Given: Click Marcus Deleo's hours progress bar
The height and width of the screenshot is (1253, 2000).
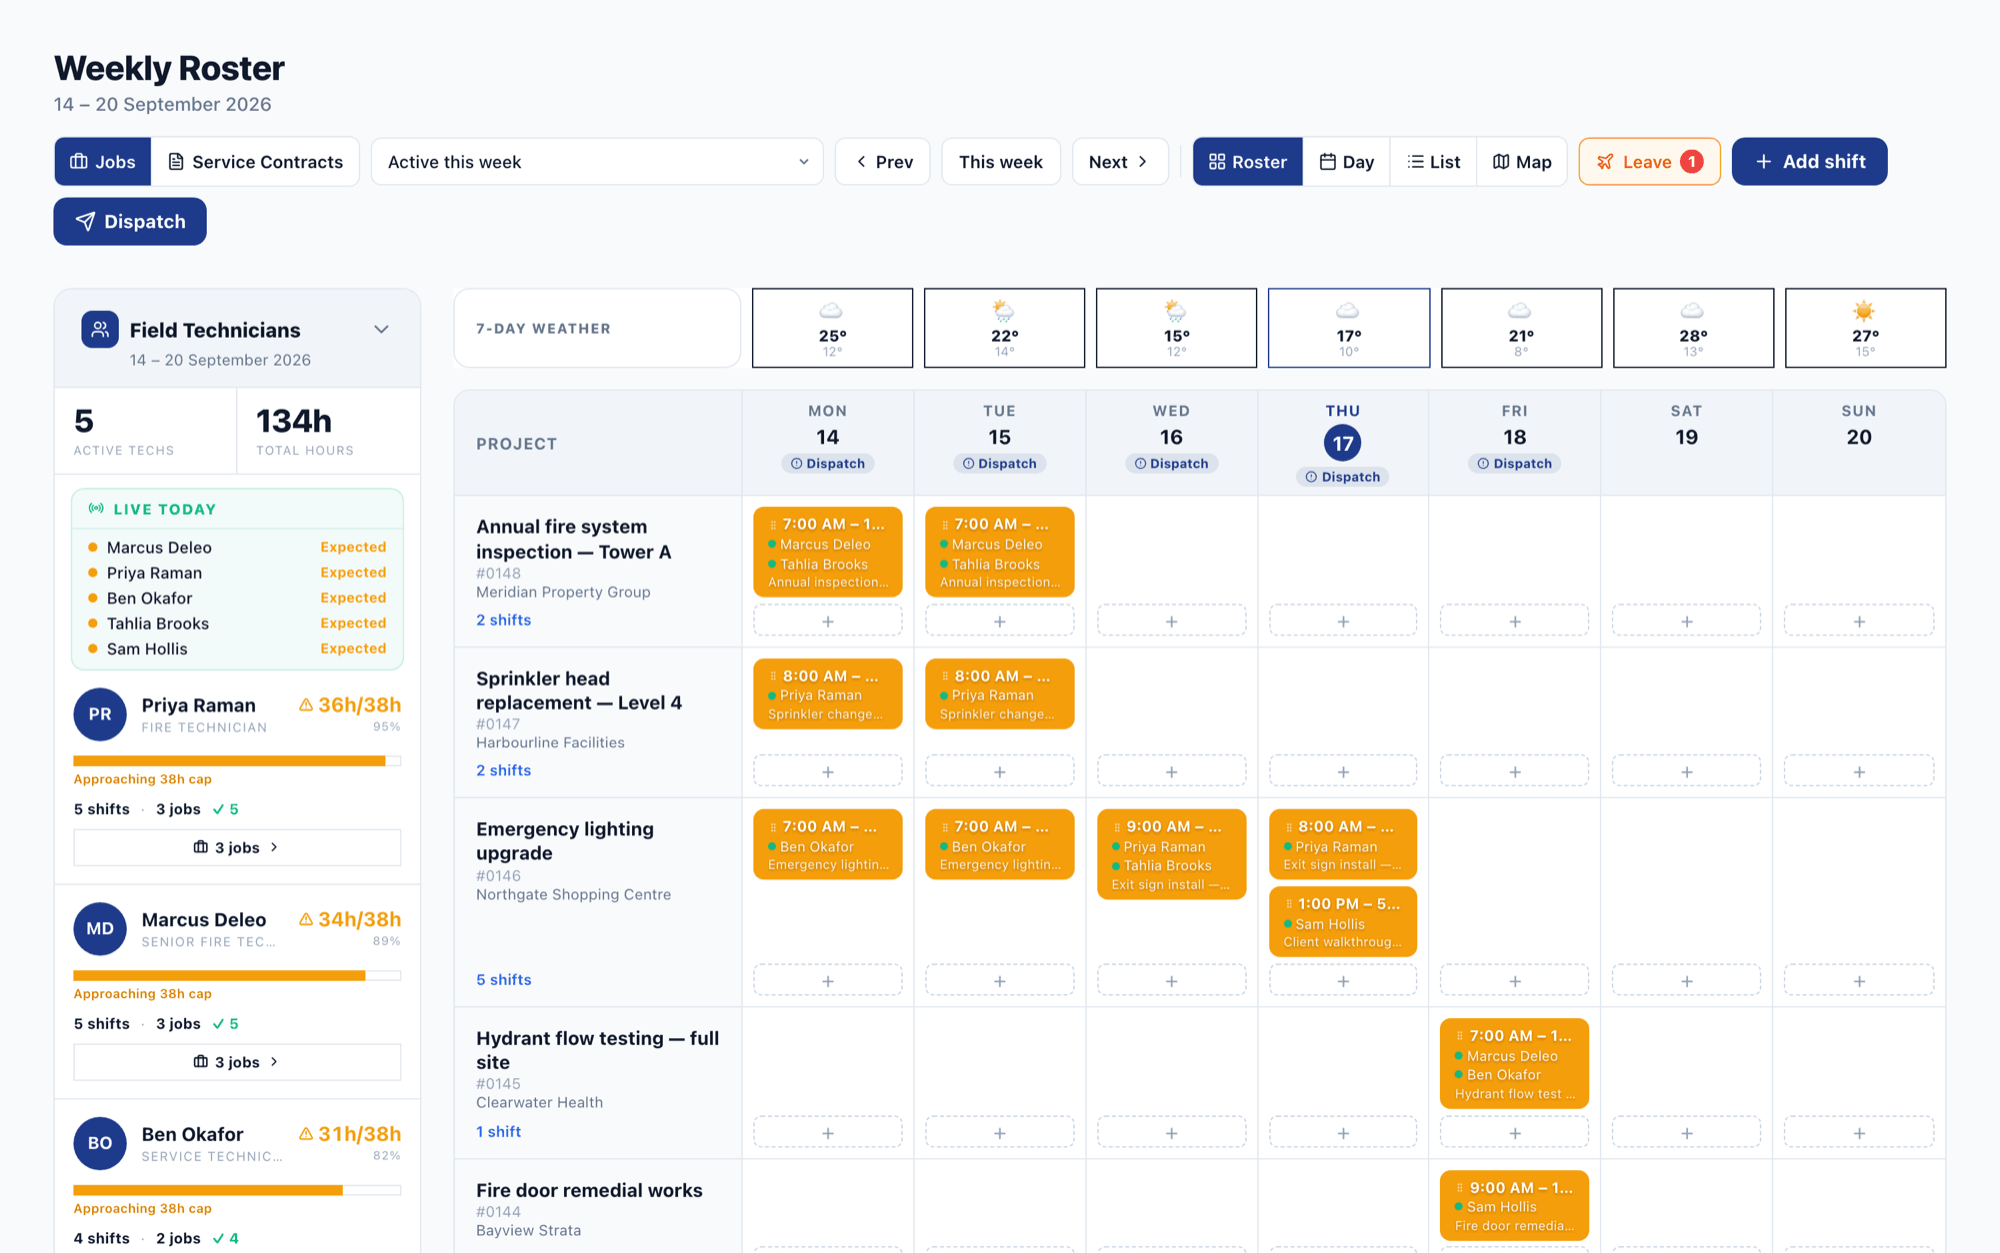Looking at the screenshot, I should (237, 975).
